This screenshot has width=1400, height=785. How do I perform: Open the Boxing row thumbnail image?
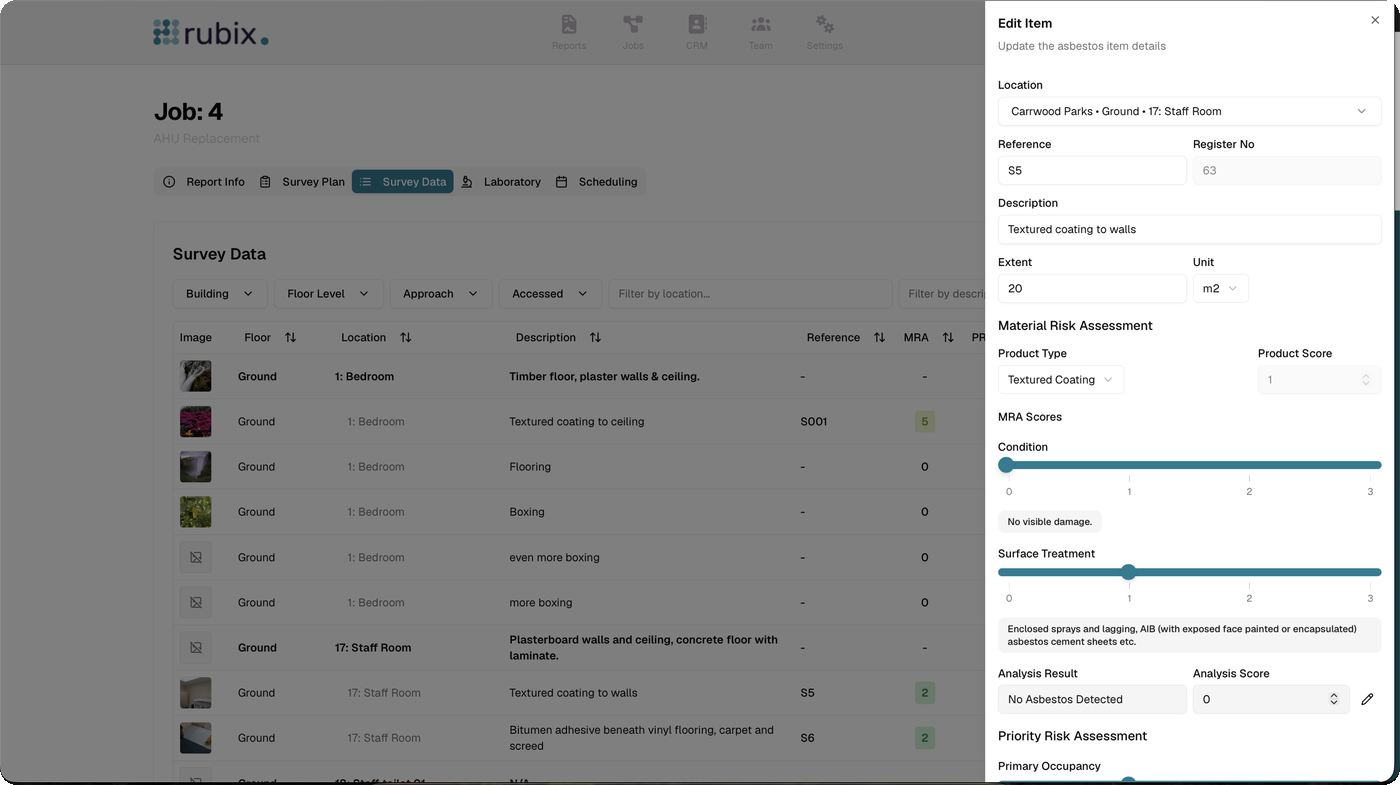click(196, 512)
